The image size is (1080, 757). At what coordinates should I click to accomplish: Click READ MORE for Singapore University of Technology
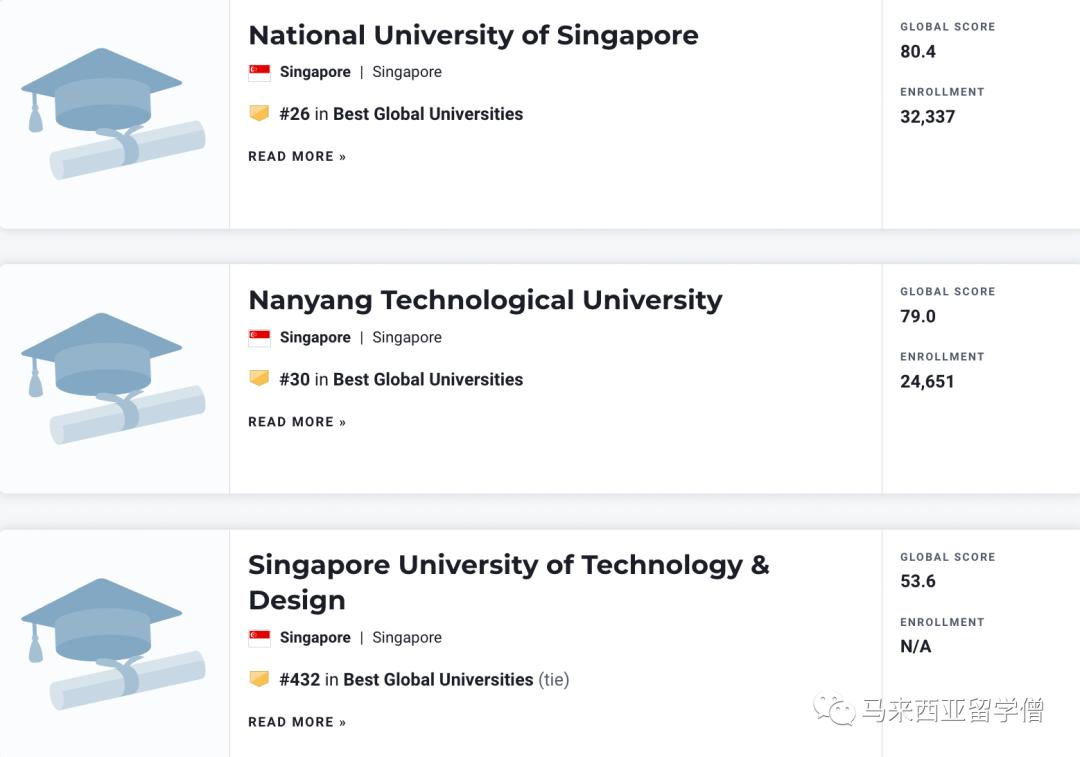(296, 721)
